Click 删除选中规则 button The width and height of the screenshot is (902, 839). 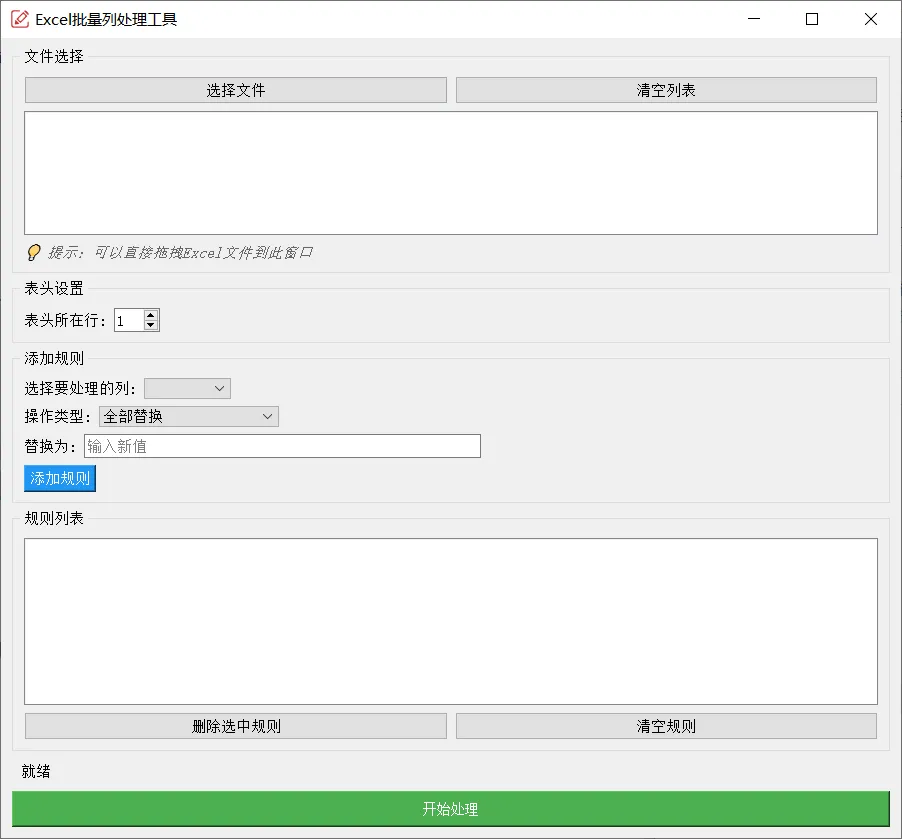236,726
